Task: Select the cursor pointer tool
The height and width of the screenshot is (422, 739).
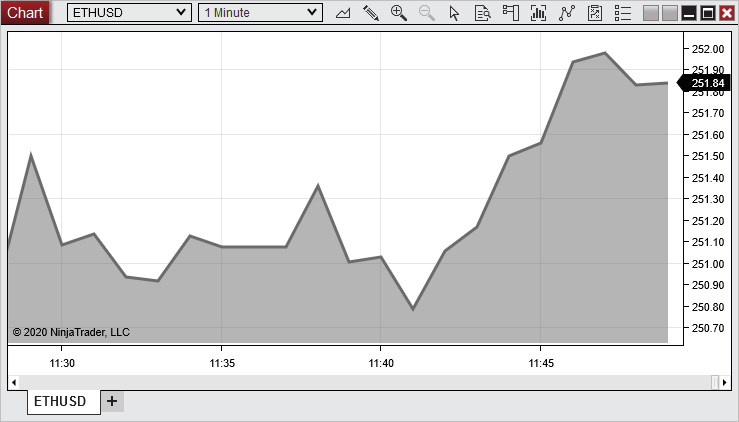Action: point(455,13)
